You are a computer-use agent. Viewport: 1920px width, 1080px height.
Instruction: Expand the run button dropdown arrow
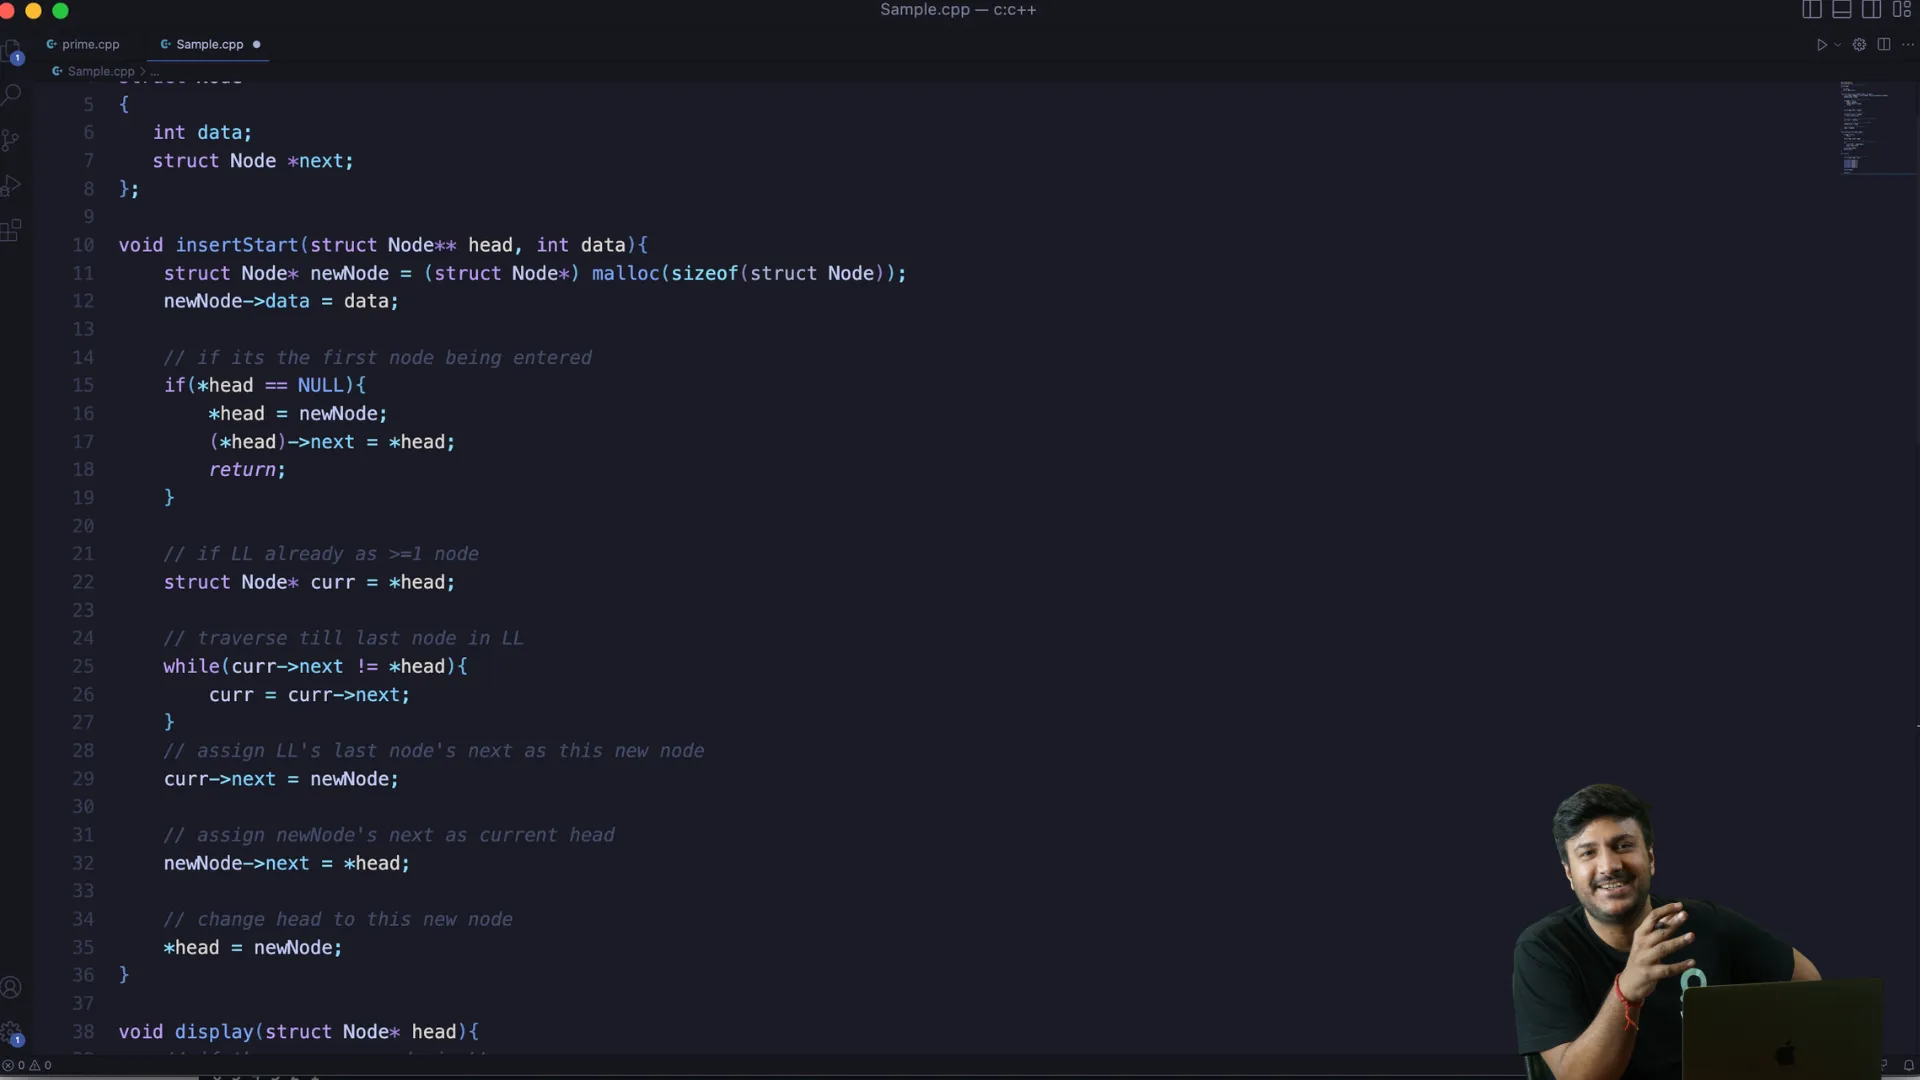coord(1838,45)
